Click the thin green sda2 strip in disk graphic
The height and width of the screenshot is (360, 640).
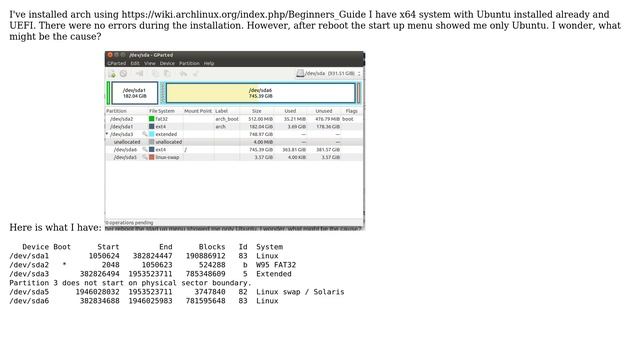pyautogui.click(x=108, y=93)
